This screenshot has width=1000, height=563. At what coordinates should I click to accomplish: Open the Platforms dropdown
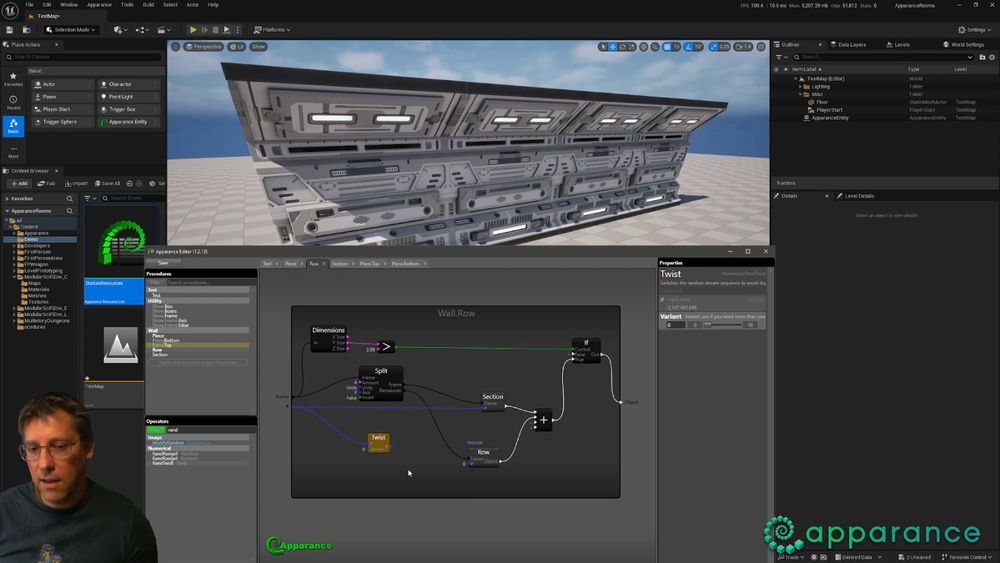coord(272,29)
